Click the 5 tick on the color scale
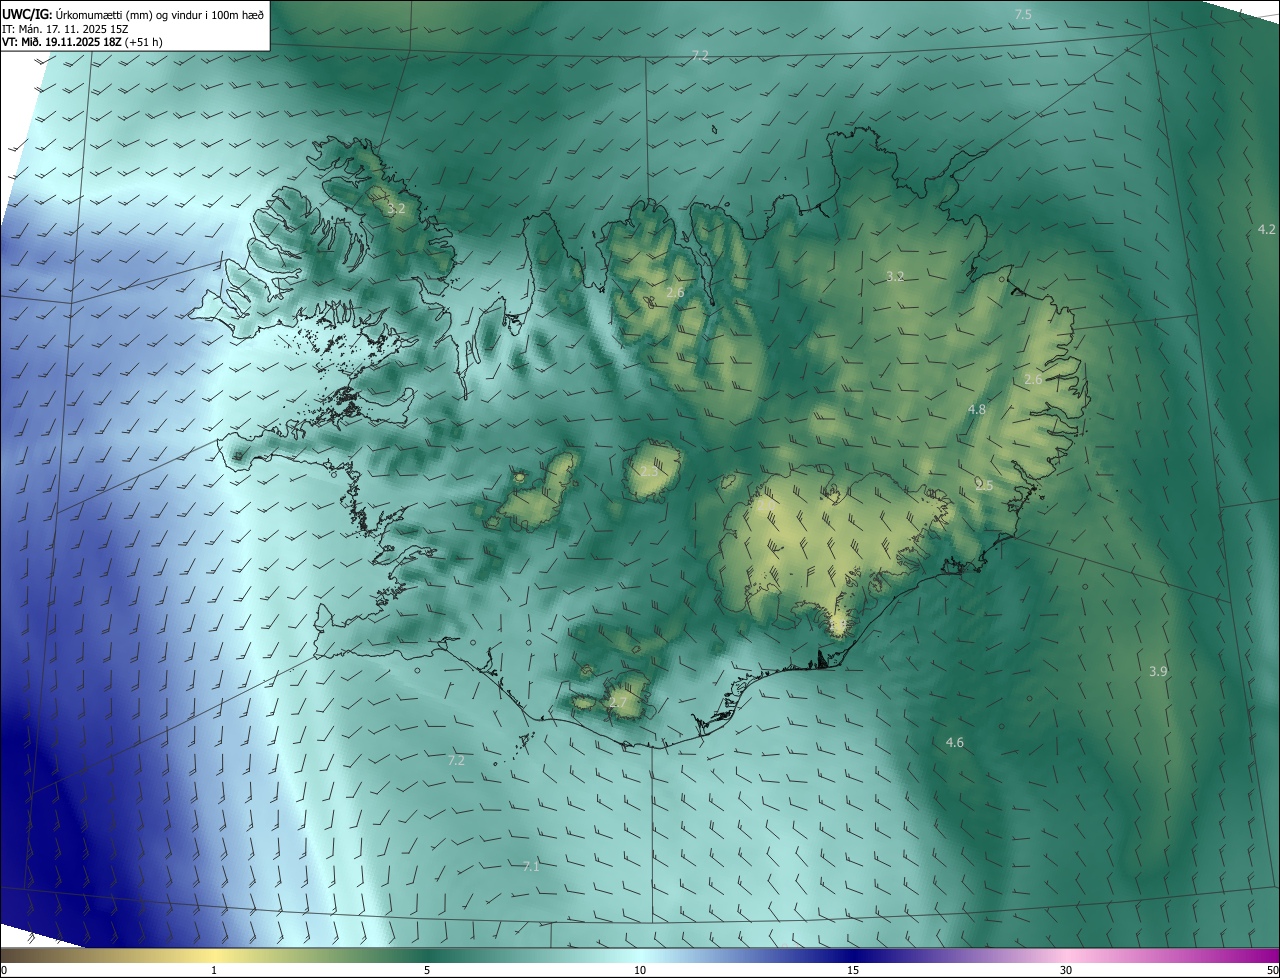Image resolution: width=1280 pixels, height=978 pixels. pos(427,971)
